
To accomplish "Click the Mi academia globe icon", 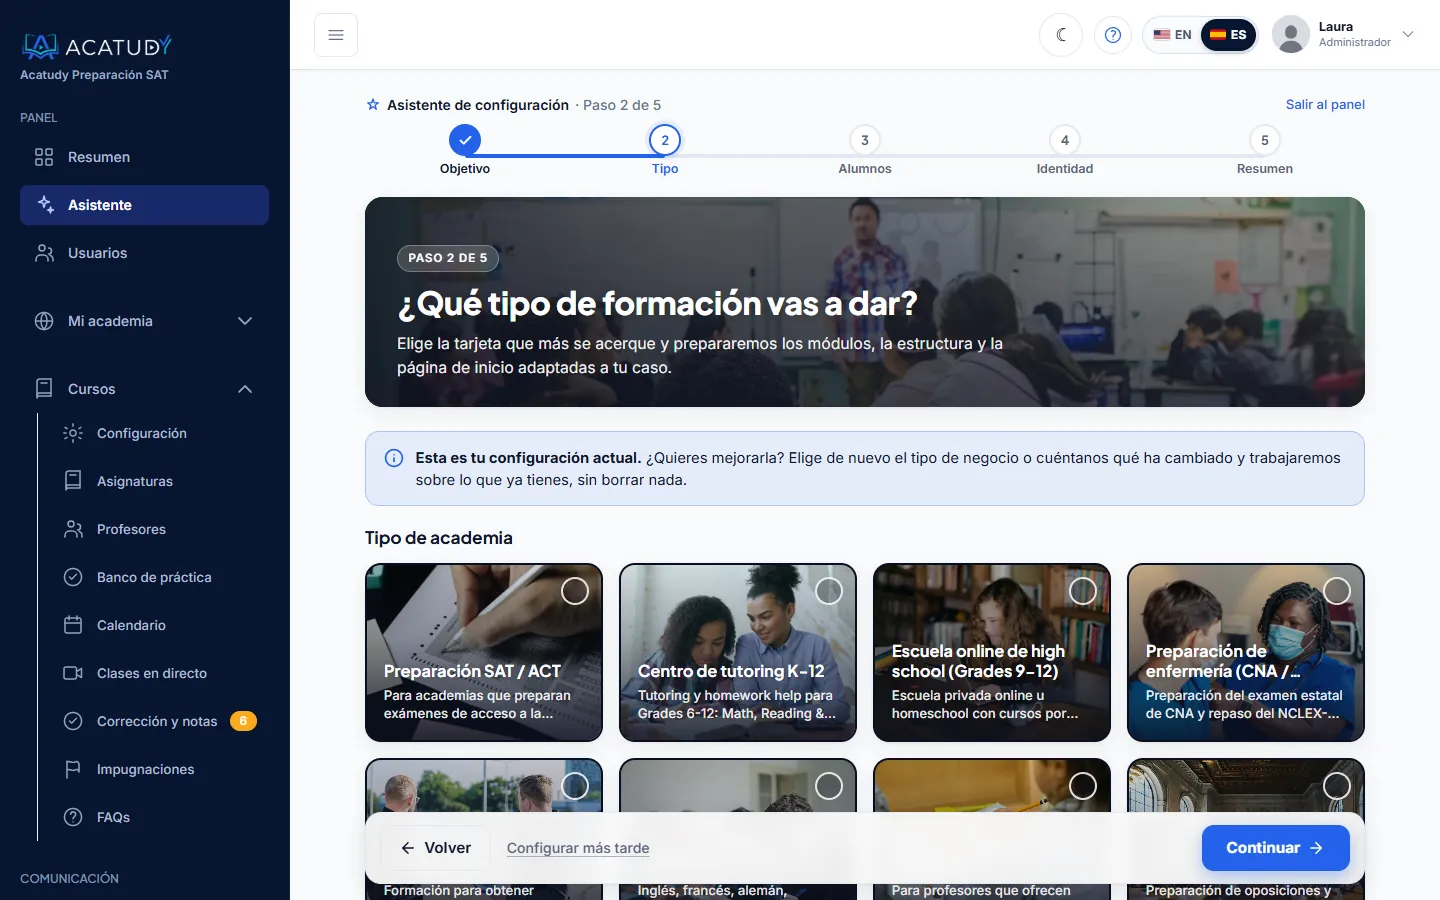I will click(44, 321).
